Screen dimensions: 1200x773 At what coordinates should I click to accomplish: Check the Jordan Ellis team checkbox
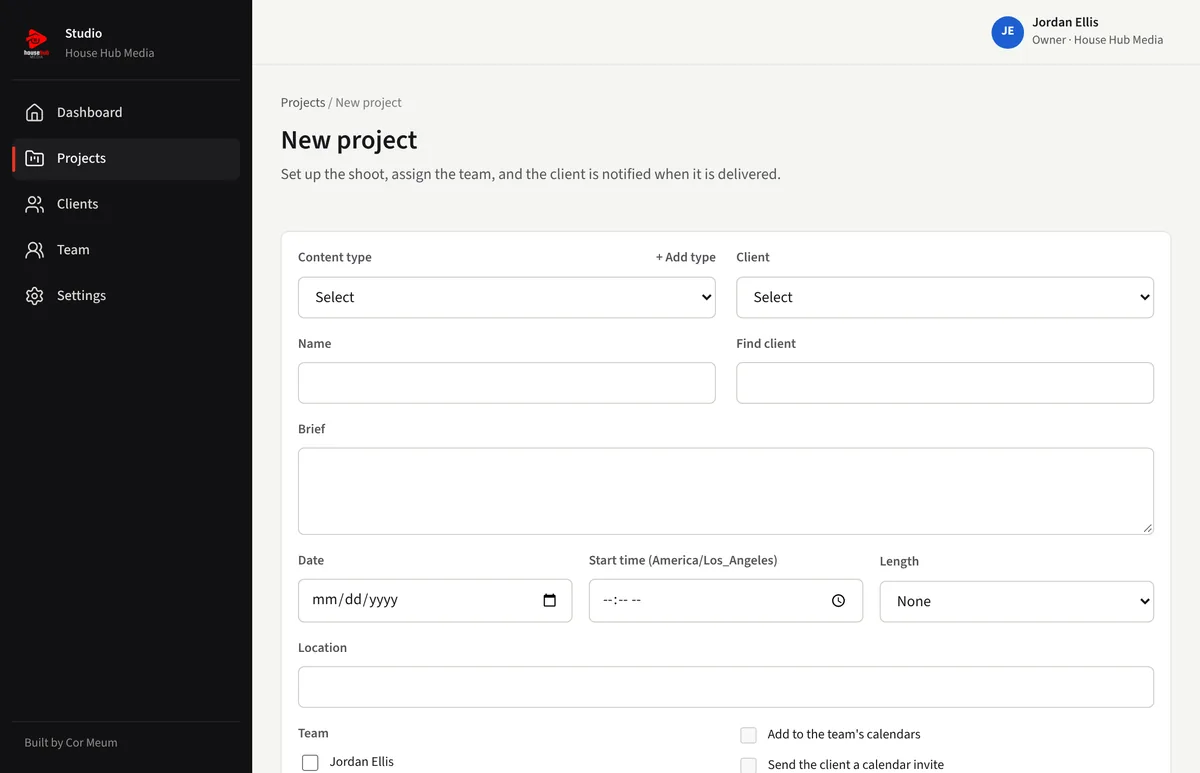point(310,762)
